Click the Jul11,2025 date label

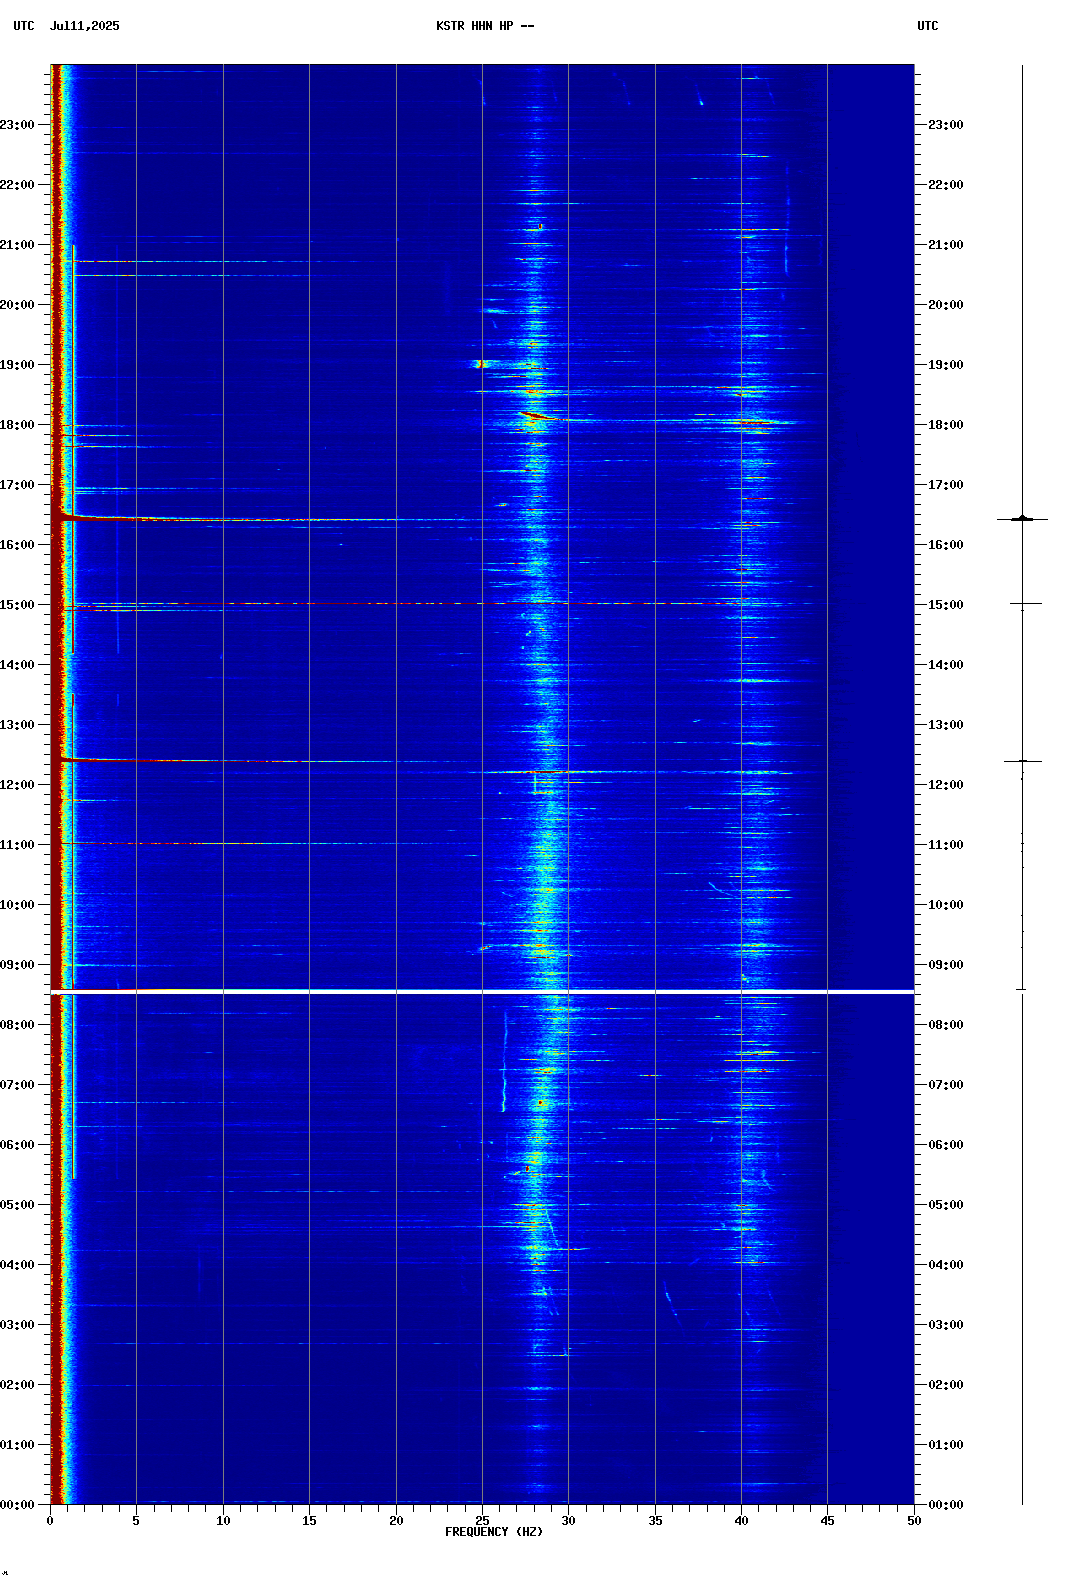click(x=85, y=26)
